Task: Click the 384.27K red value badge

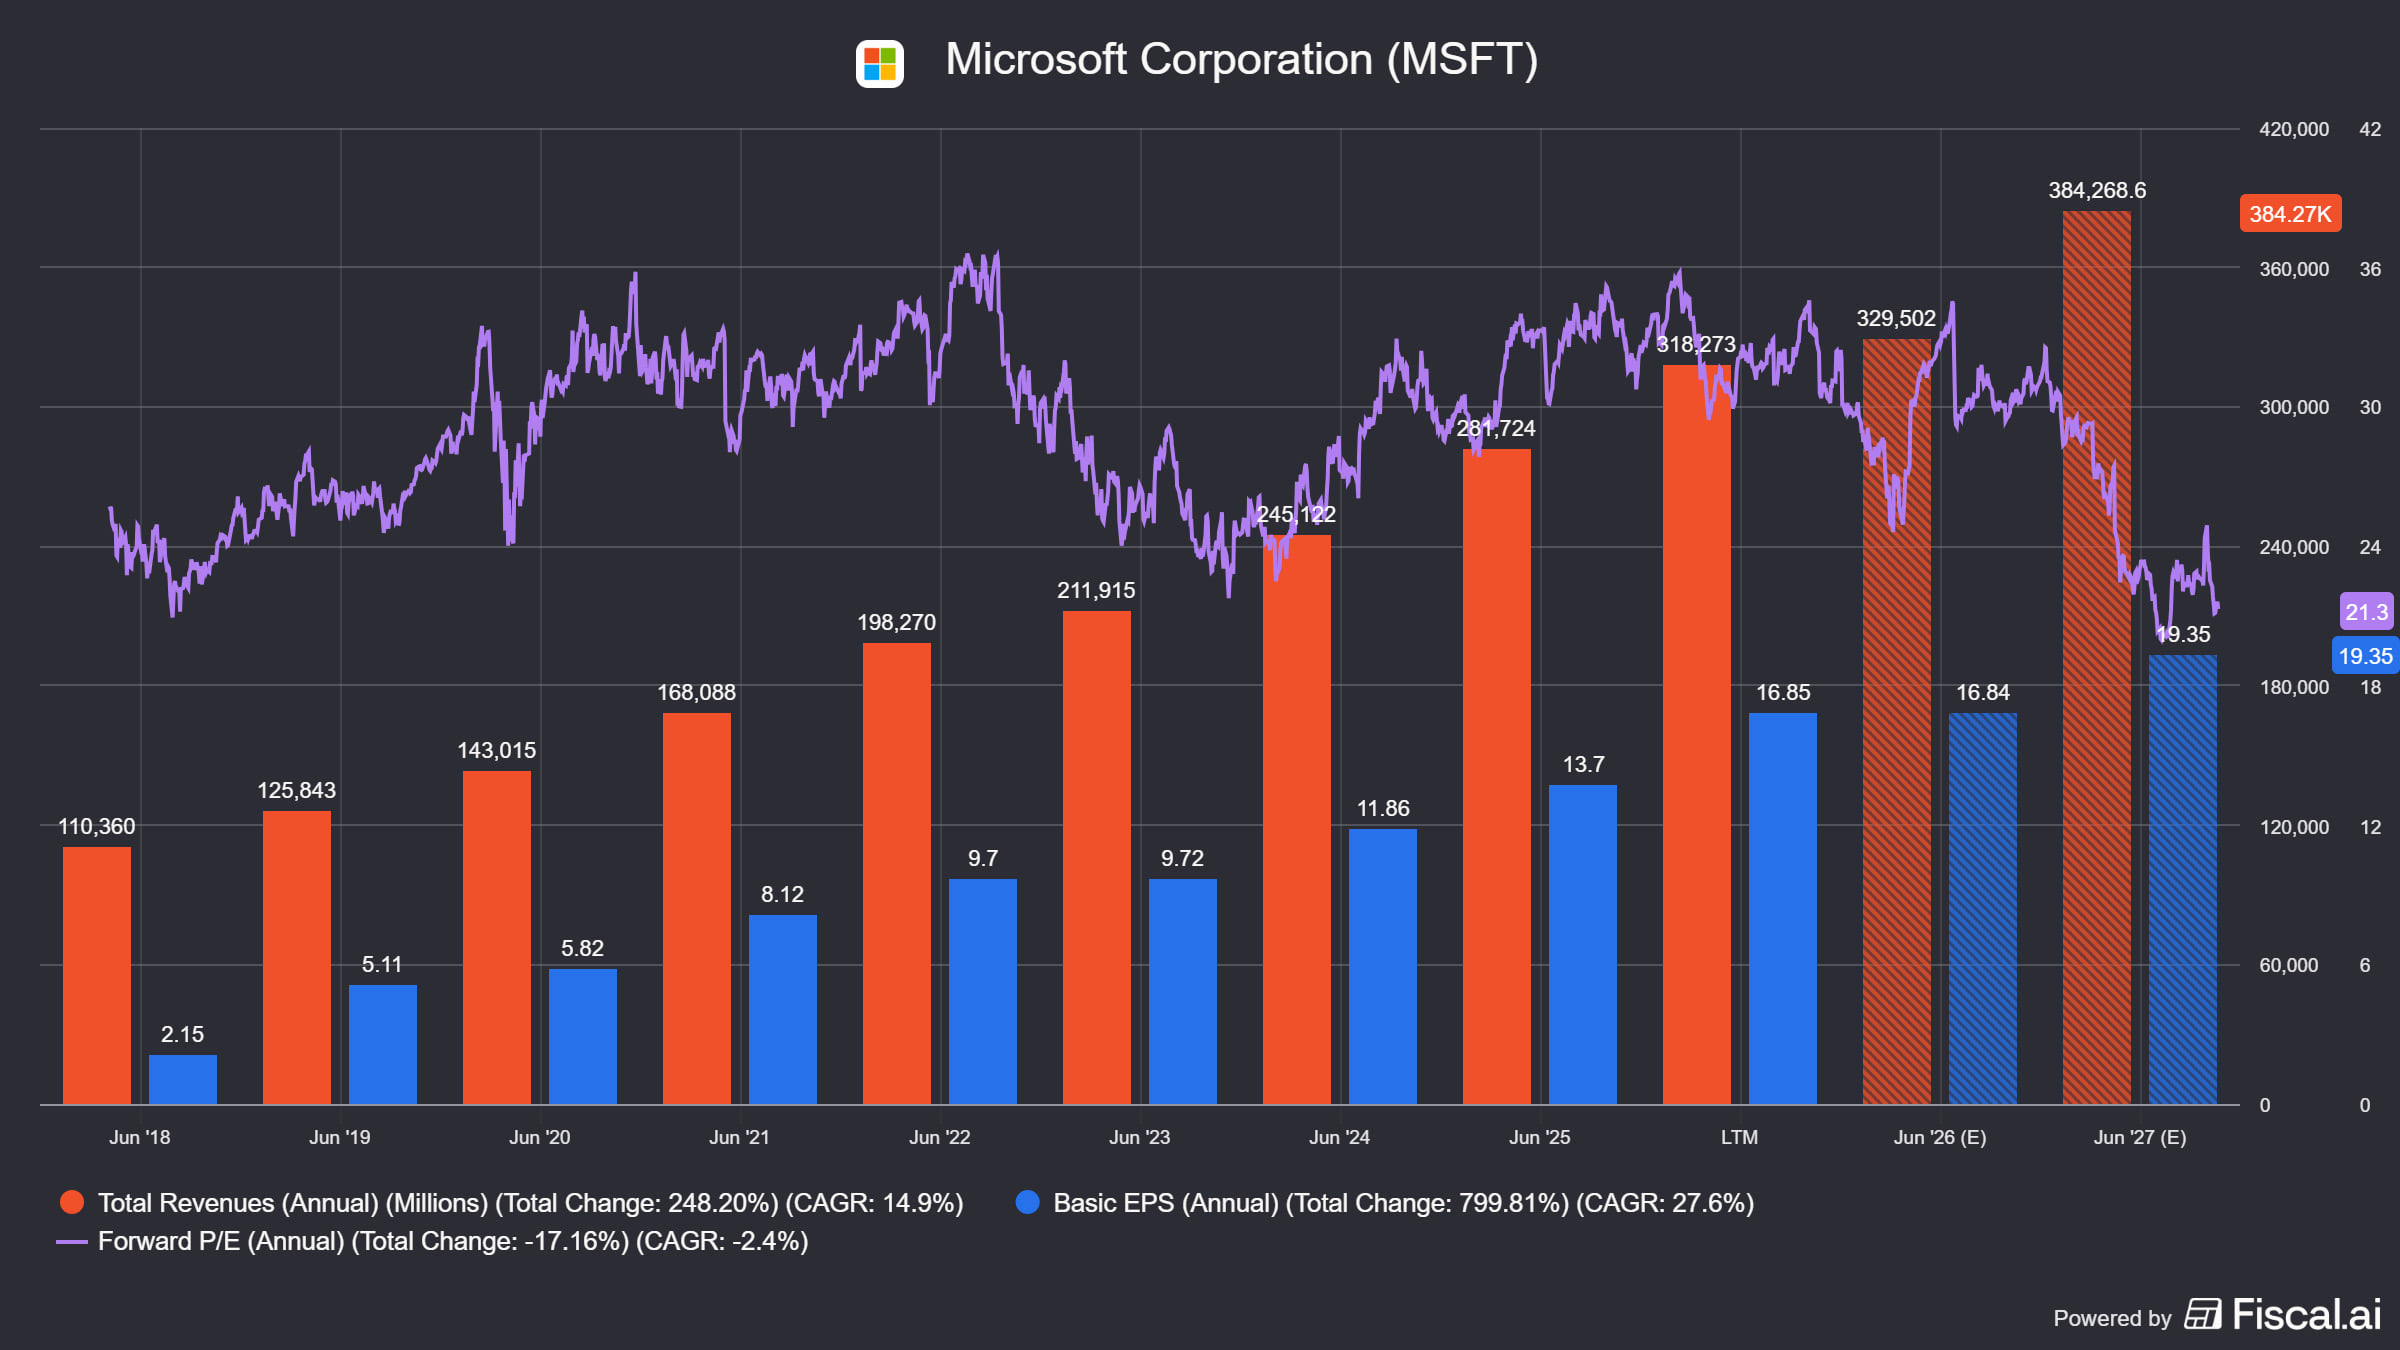Action: click(x=2290, y=213)
